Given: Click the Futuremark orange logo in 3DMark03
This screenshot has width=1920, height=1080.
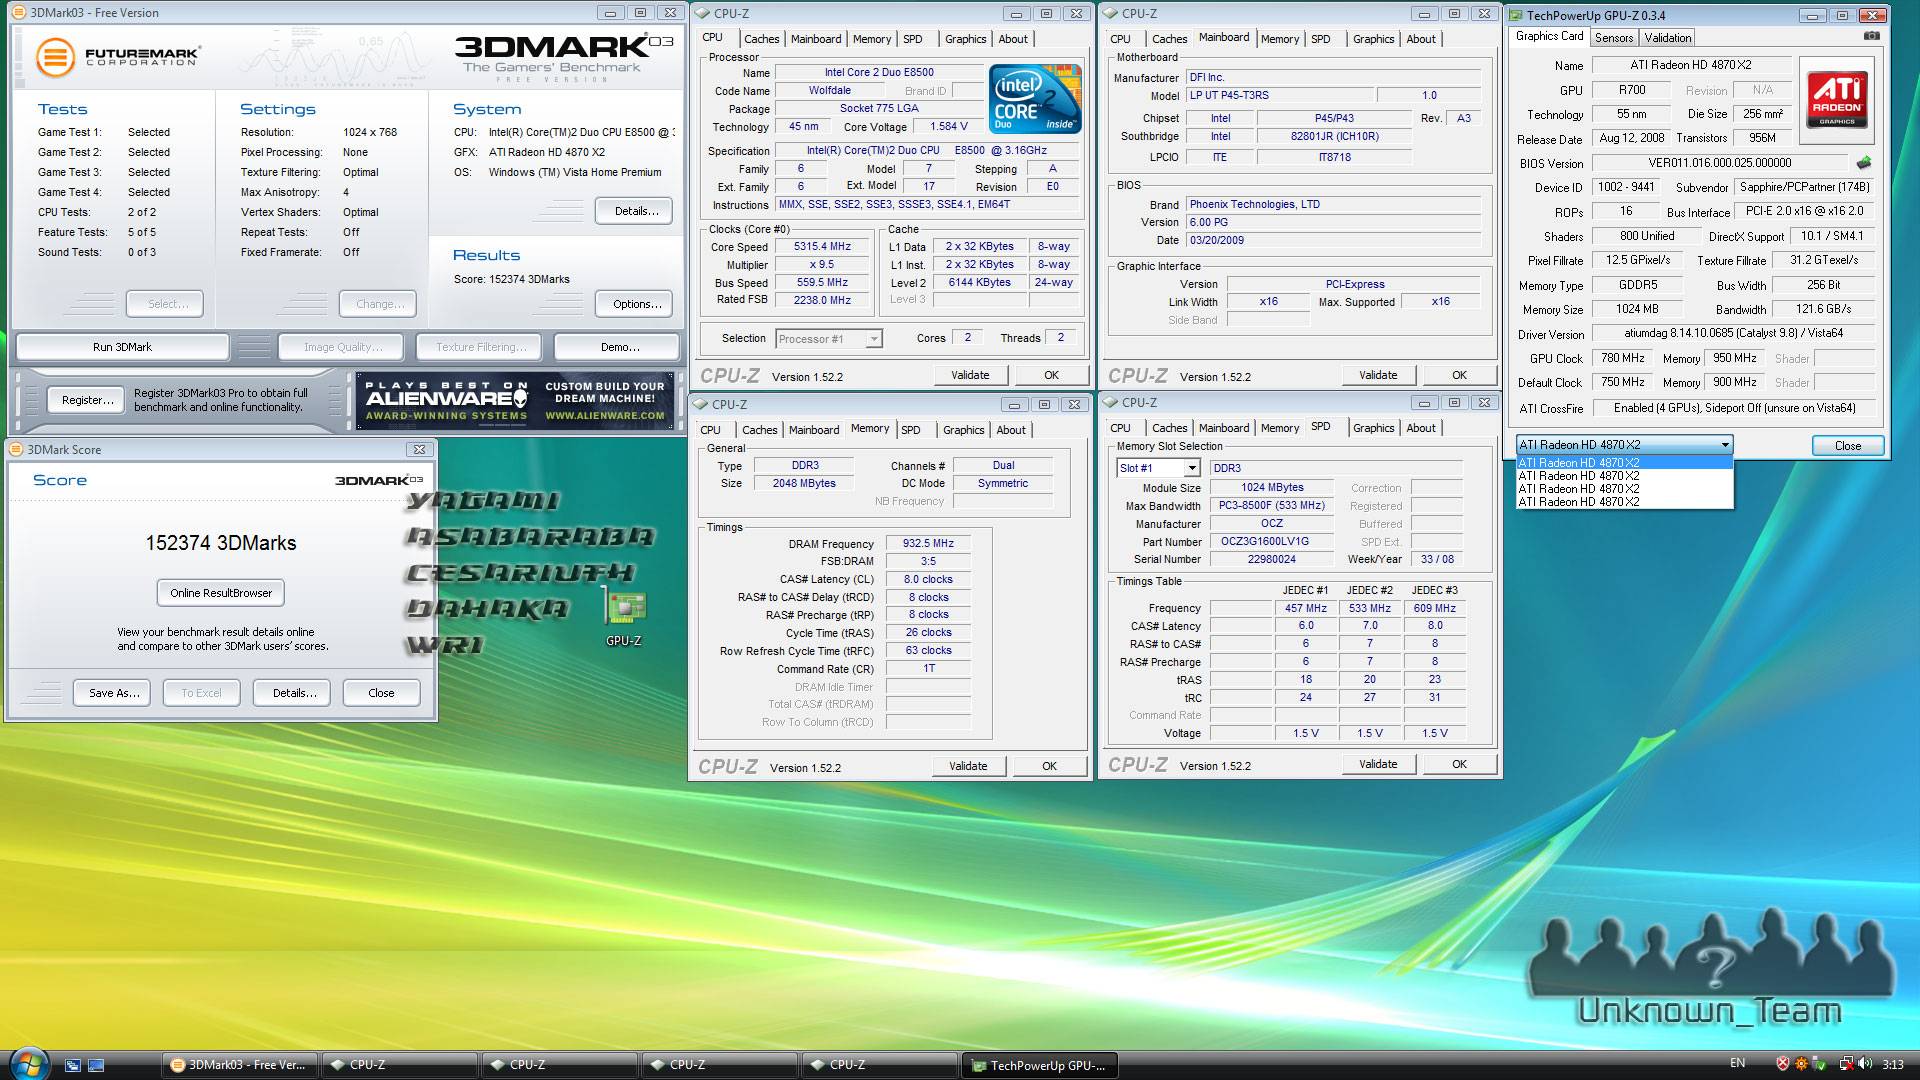Looking at the screenshot, I should 56,57.
